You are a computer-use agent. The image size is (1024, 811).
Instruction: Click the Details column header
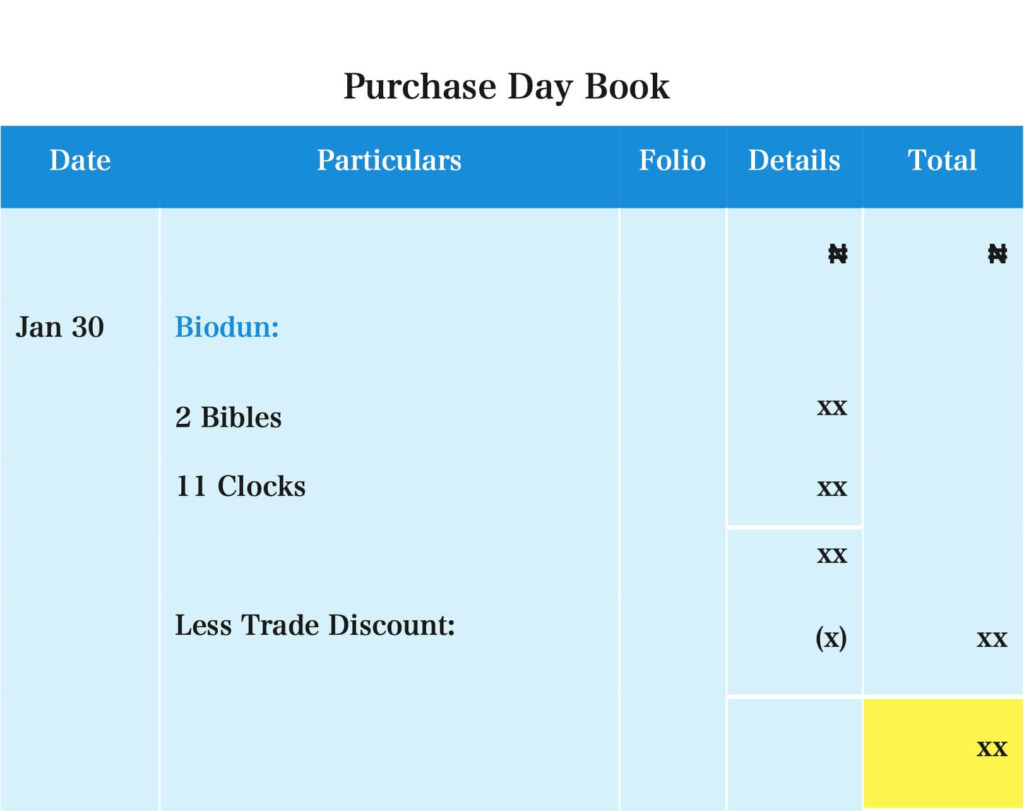pyautogui.click(x=794, y=161)
